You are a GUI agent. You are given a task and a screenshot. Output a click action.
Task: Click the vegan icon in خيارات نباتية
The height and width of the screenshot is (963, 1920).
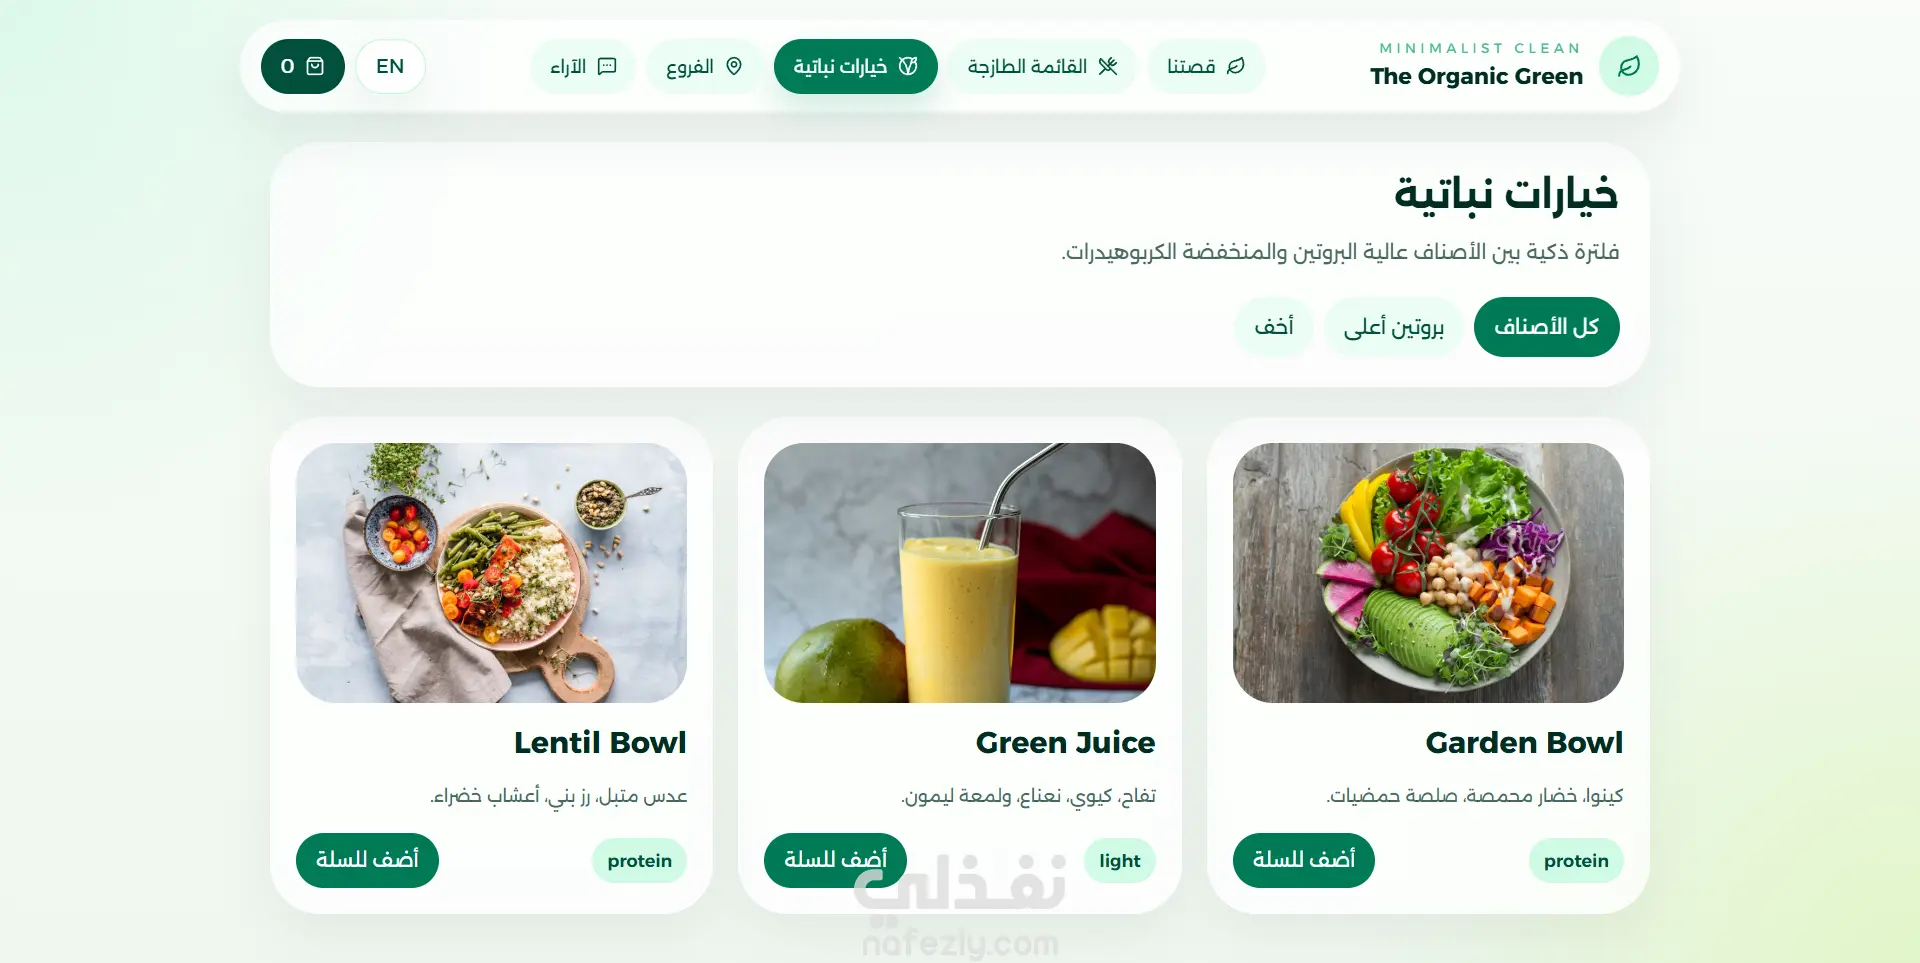click(908, 66)
